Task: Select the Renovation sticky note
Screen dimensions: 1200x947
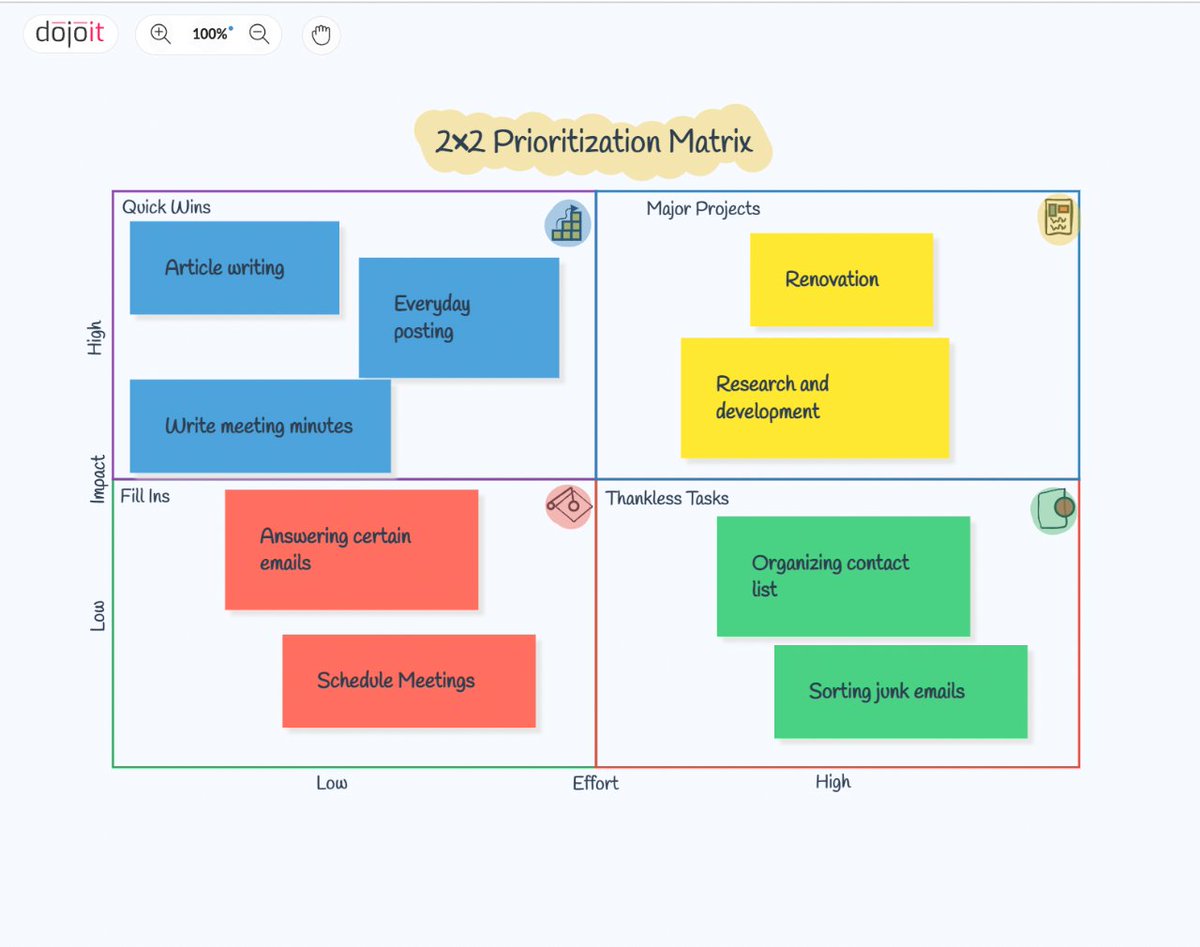Action: pos(842,280)
